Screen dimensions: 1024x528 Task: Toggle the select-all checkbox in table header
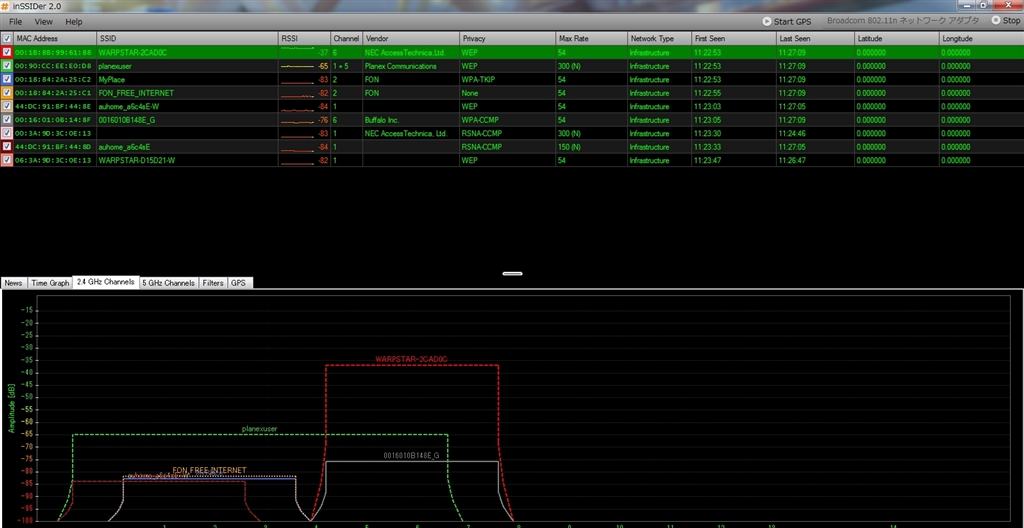click(7, 38)
